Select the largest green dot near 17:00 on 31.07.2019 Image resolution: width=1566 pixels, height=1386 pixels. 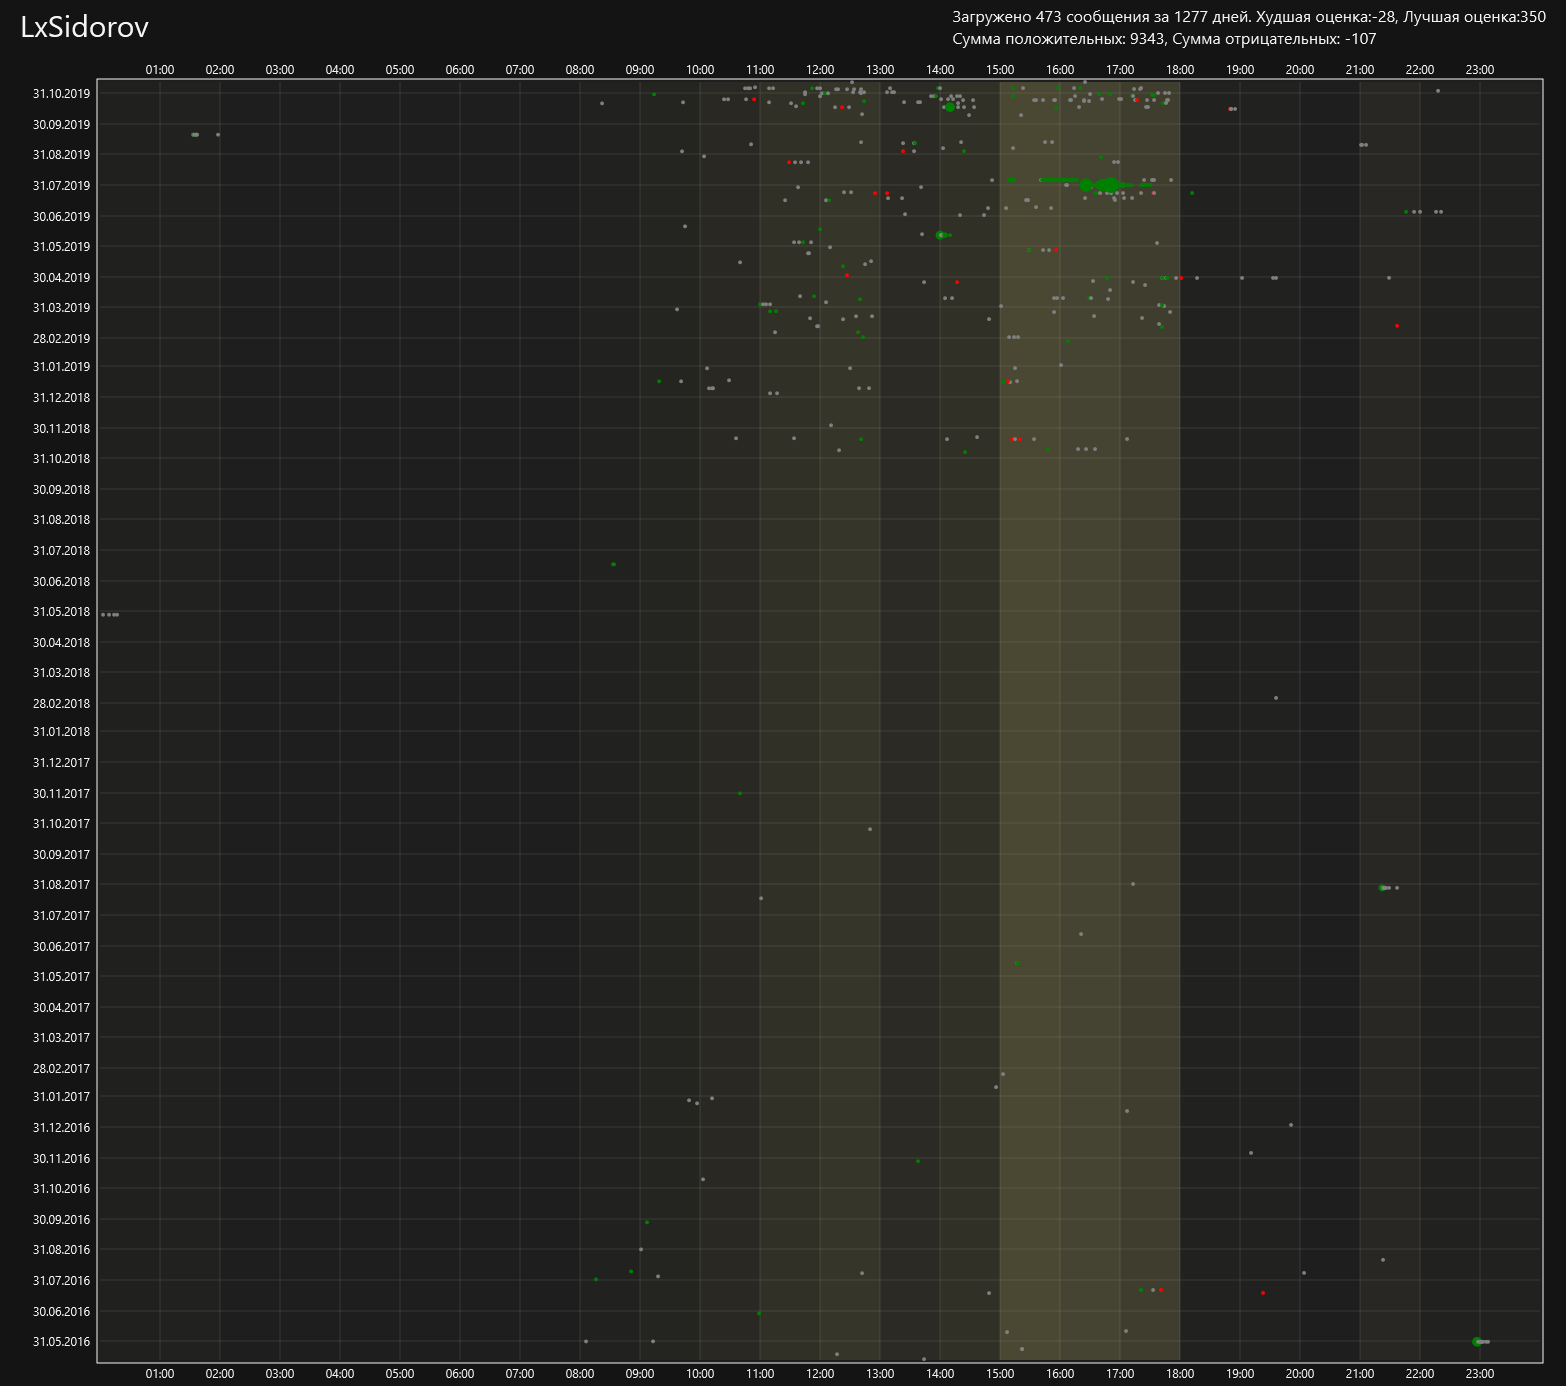pos(1109,185)
